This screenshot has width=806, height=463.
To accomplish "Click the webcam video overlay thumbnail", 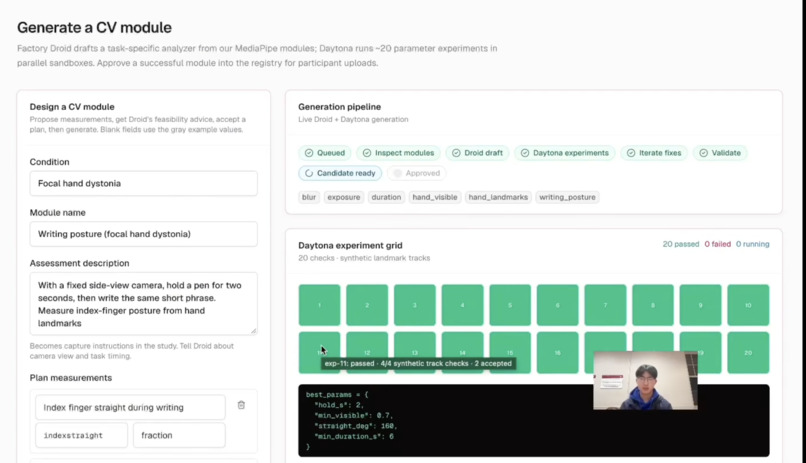I will (646, 380).
